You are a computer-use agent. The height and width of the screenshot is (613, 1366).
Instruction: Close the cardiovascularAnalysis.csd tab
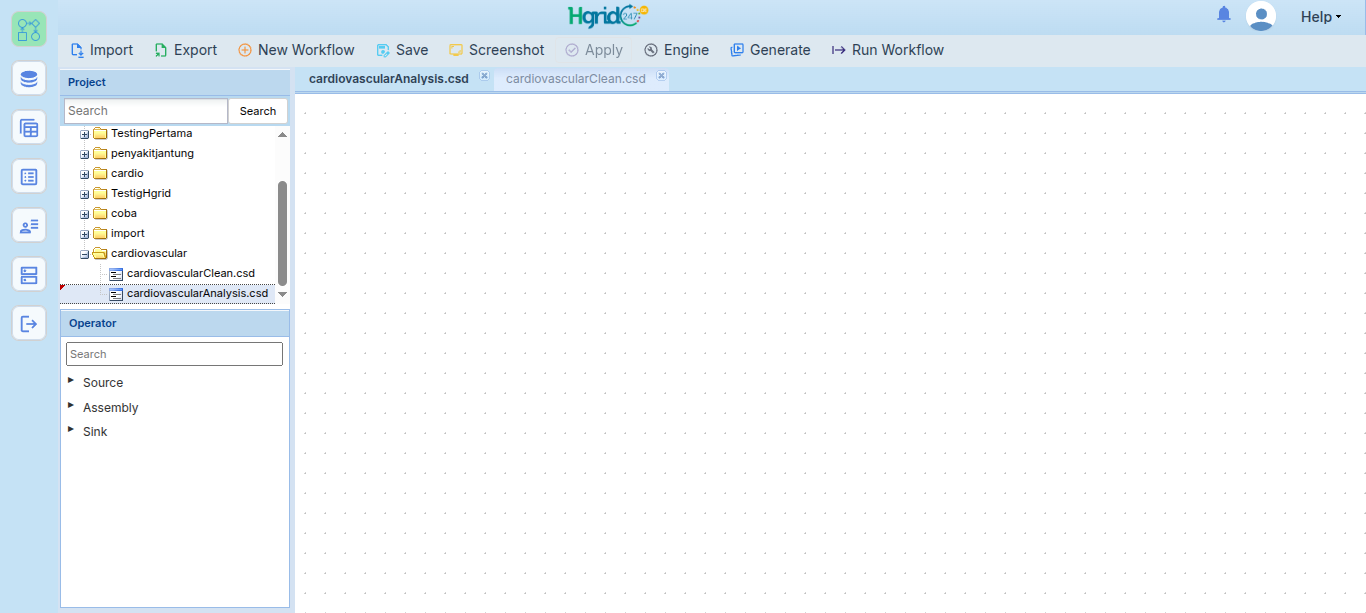coord(484,76)
